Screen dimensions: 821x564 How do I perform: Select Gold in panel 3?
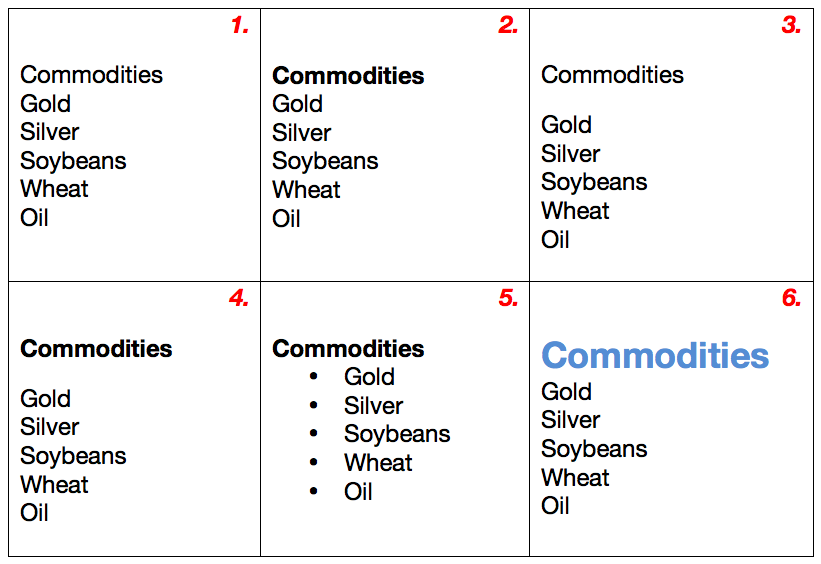point(566,125)
